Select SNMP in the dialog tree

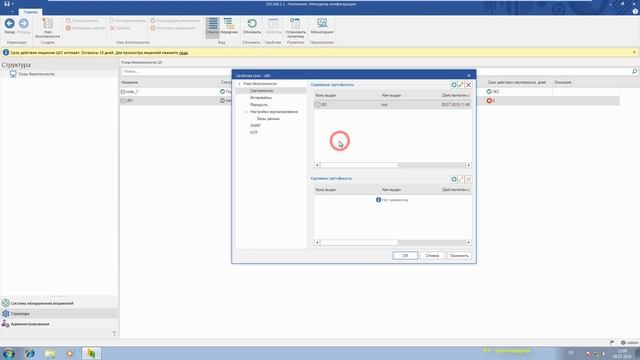click(x=256, y=126)
